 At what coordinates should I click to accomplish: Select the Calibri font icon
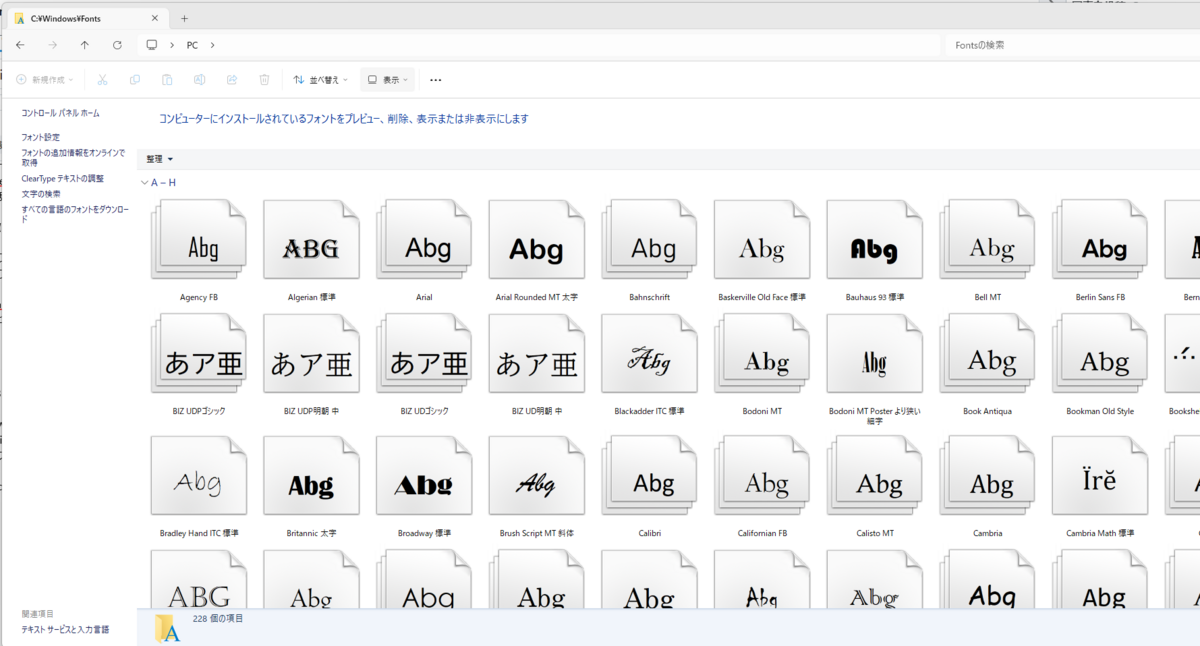650,477
